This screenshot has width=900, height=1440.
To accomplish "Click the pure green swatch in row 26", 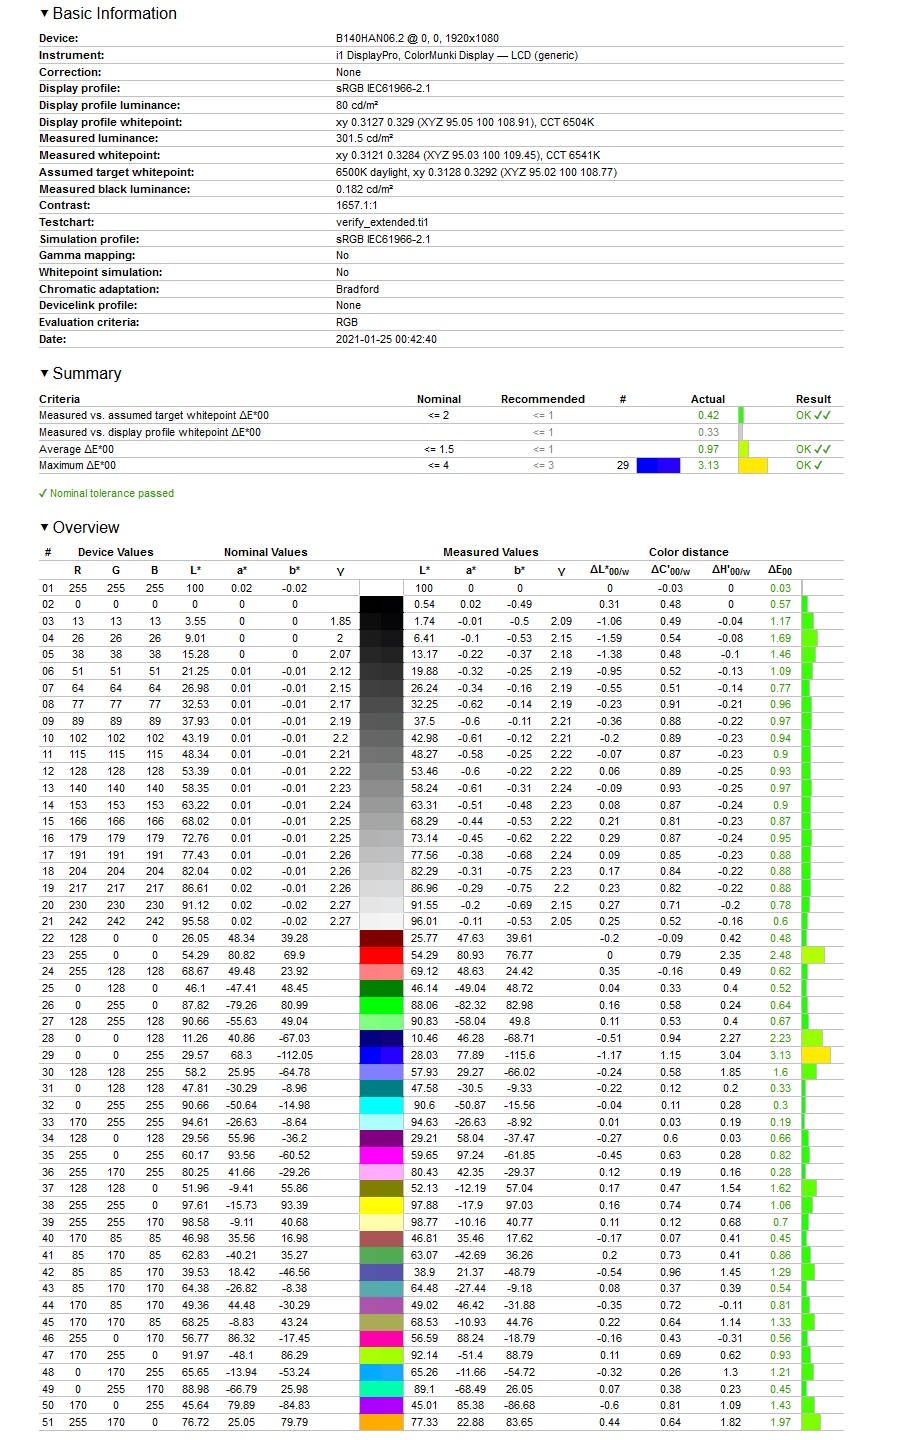I will (381, 1005).
